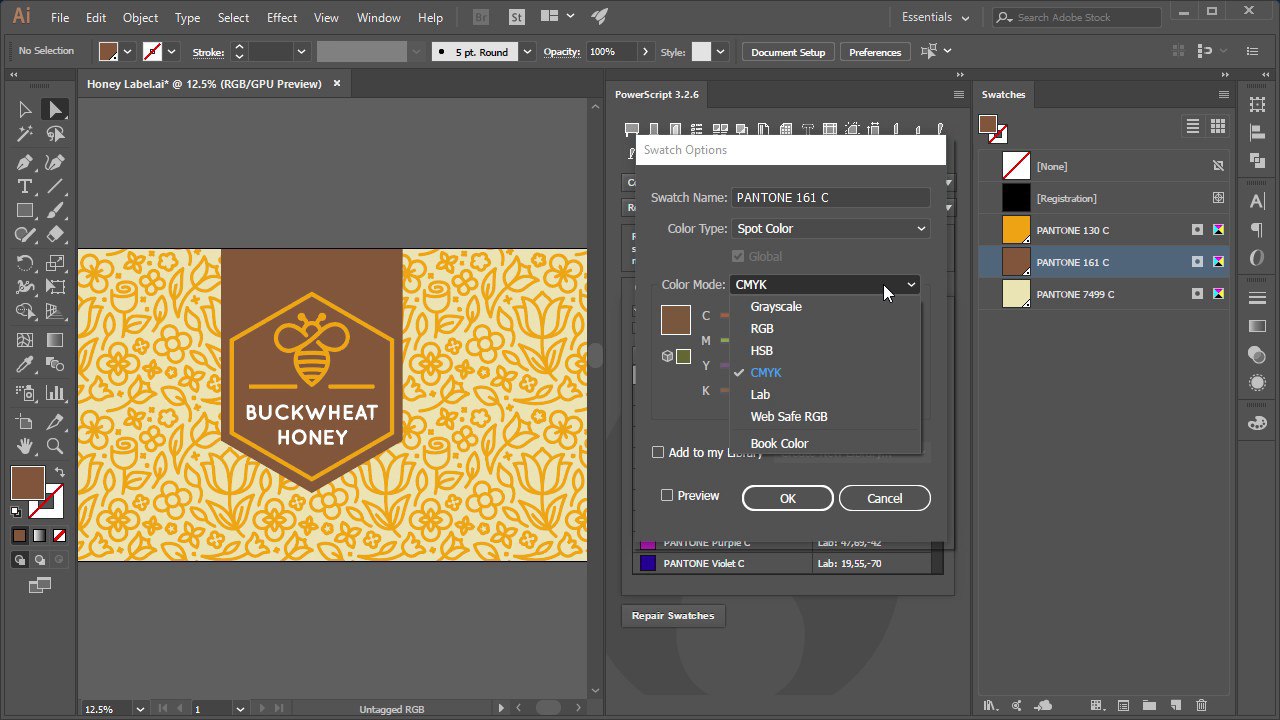Set fill to Color mode button

click(19, 536)
